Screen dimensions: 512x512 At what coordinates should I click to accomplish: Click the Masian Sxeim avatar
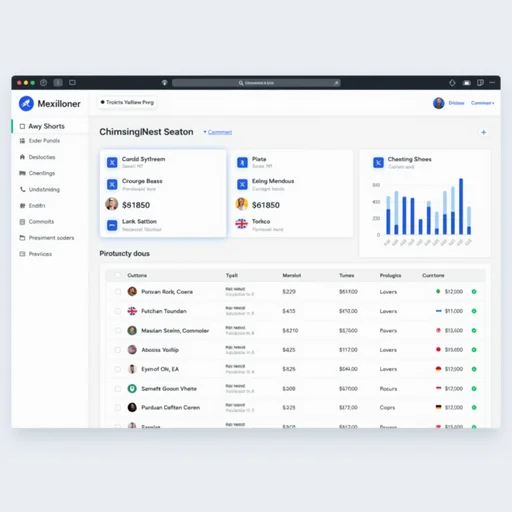(132, 330)
